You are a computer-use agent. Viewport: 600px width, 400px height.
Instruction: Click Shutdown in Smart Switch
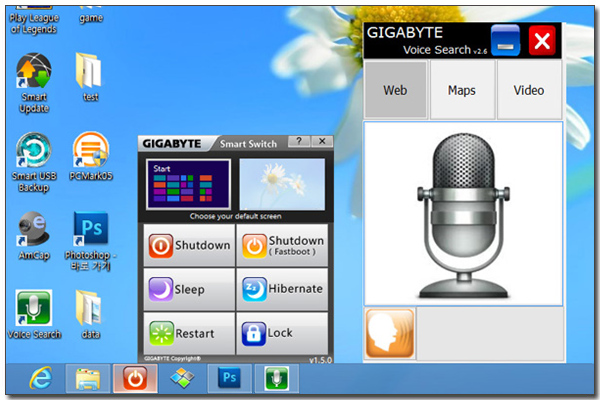click(x=189, y=245)
